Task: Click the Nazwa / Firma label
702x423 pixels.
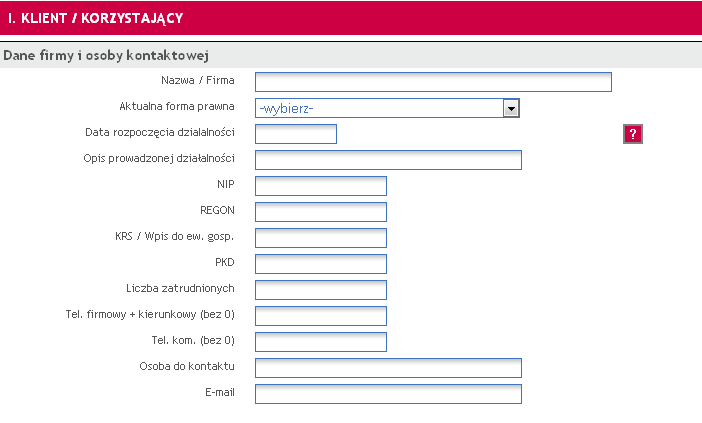Action: click(x=198, y=80)
